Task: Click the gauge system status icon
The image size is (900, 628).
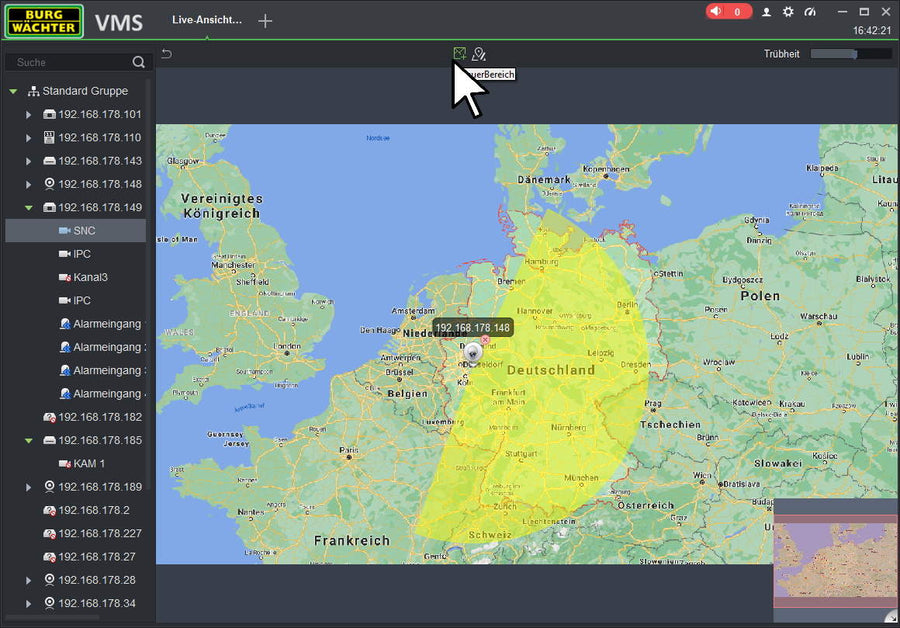Action: [810, 12]
